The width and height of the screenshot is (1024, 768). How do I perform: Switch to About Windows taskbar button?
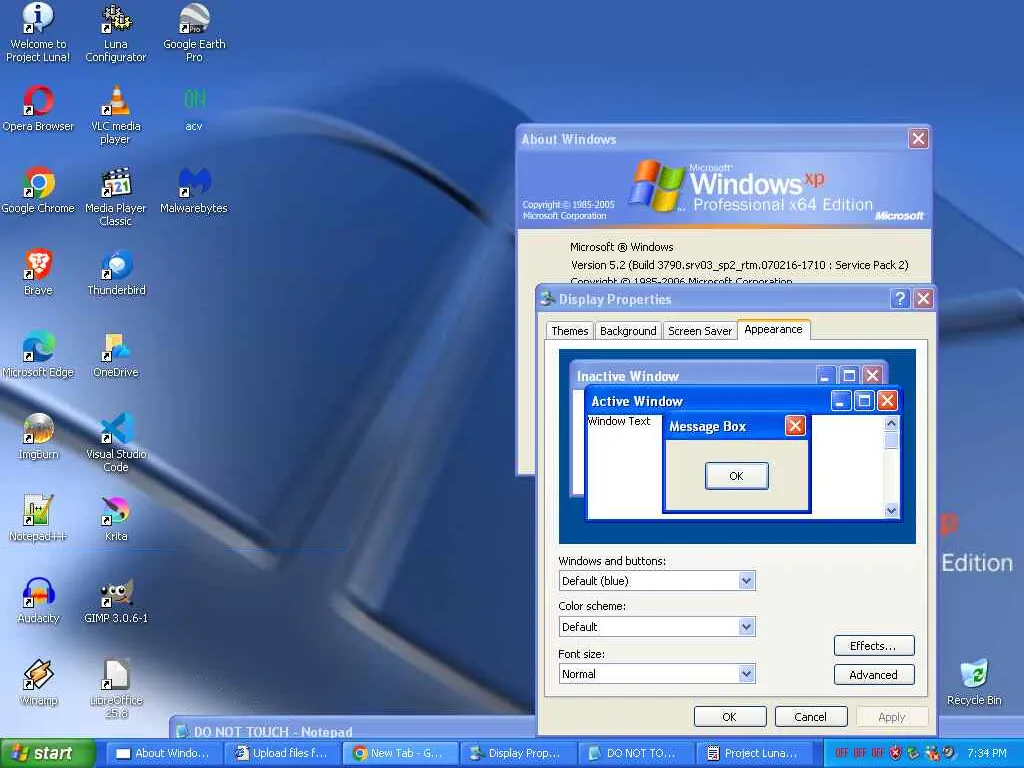coord(163,753)
